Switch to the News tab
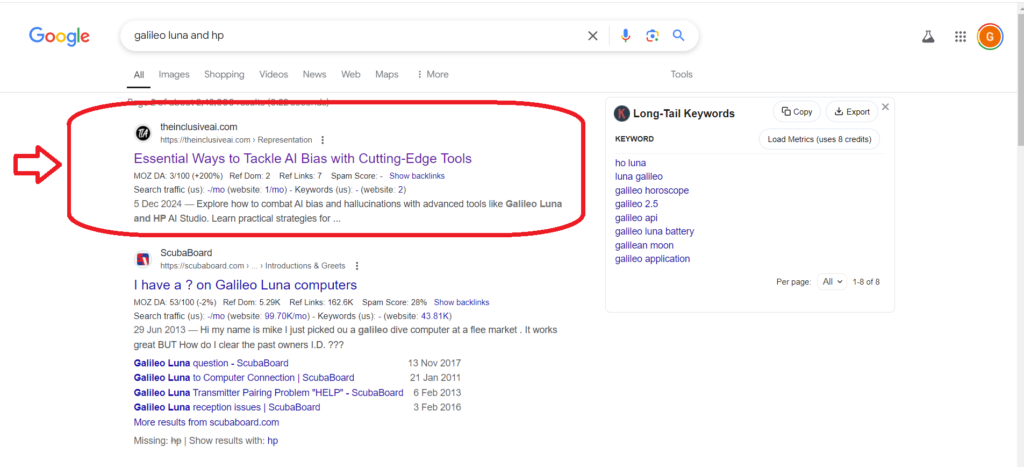Image resolution: width=1024 pixels, height=467 pixels. pyautogui.click(x=314, y=74)
